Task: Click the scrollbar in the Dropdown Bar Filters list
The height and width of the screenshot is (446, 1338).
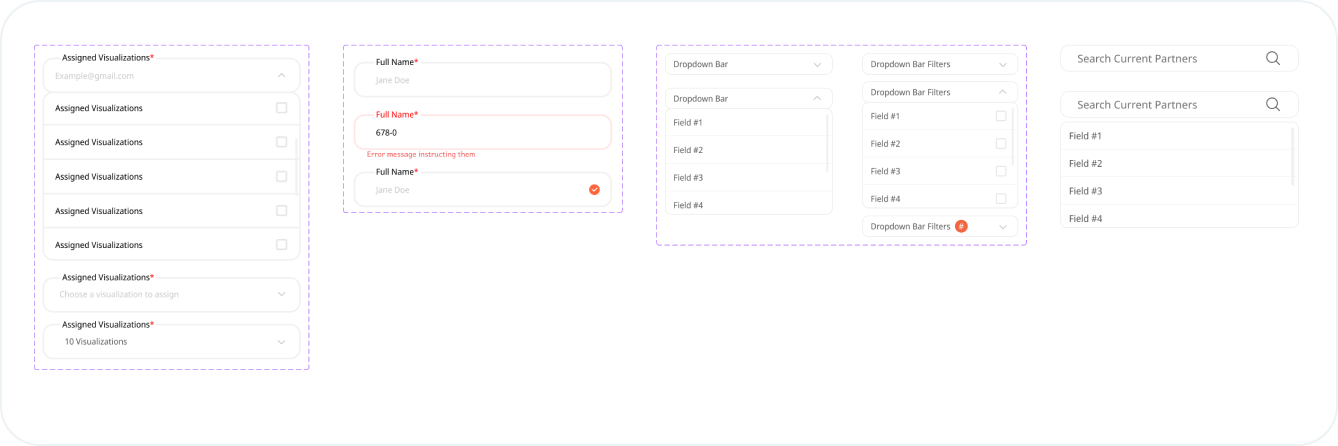Action: pos(1014,137)
